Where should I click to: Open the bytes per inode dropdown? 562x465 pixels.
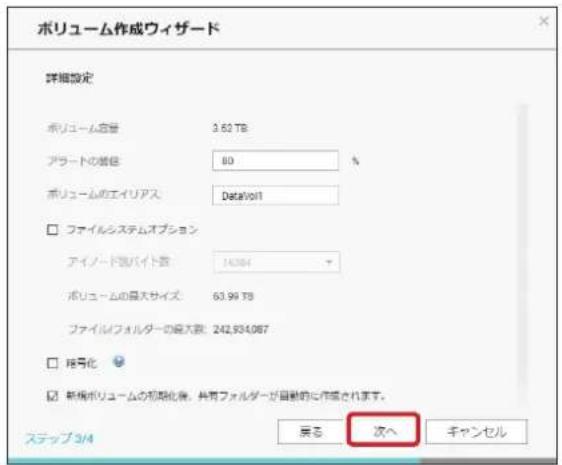point(276,262)
